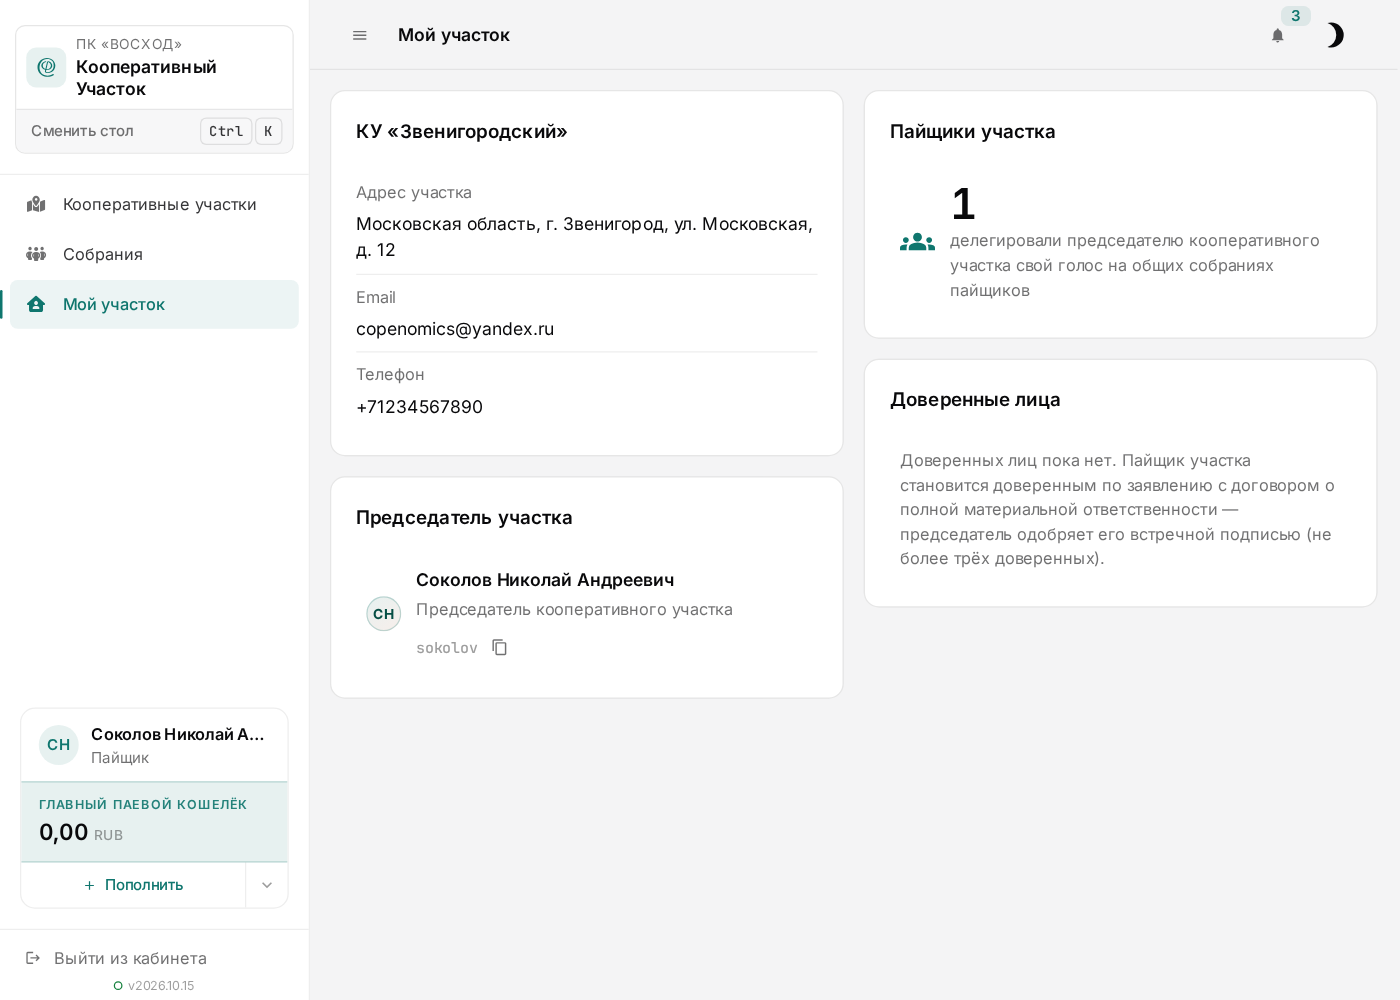This screenshot has height=1000, width=1400.
Task: Click the Кооперативный Участок workspace header
Action: 154,68
